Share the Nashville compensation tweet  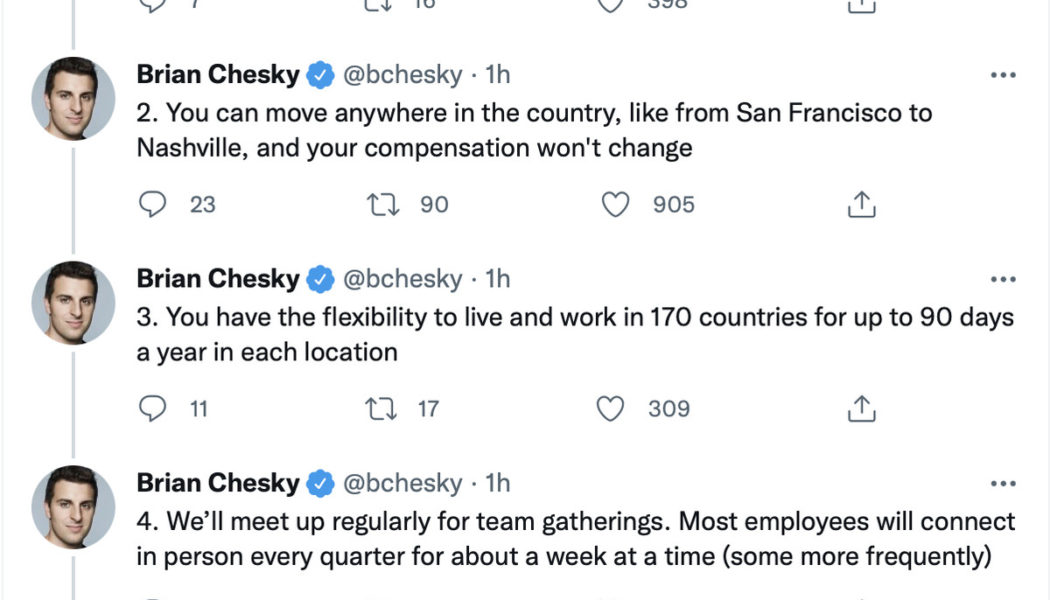tap(861, 205)
